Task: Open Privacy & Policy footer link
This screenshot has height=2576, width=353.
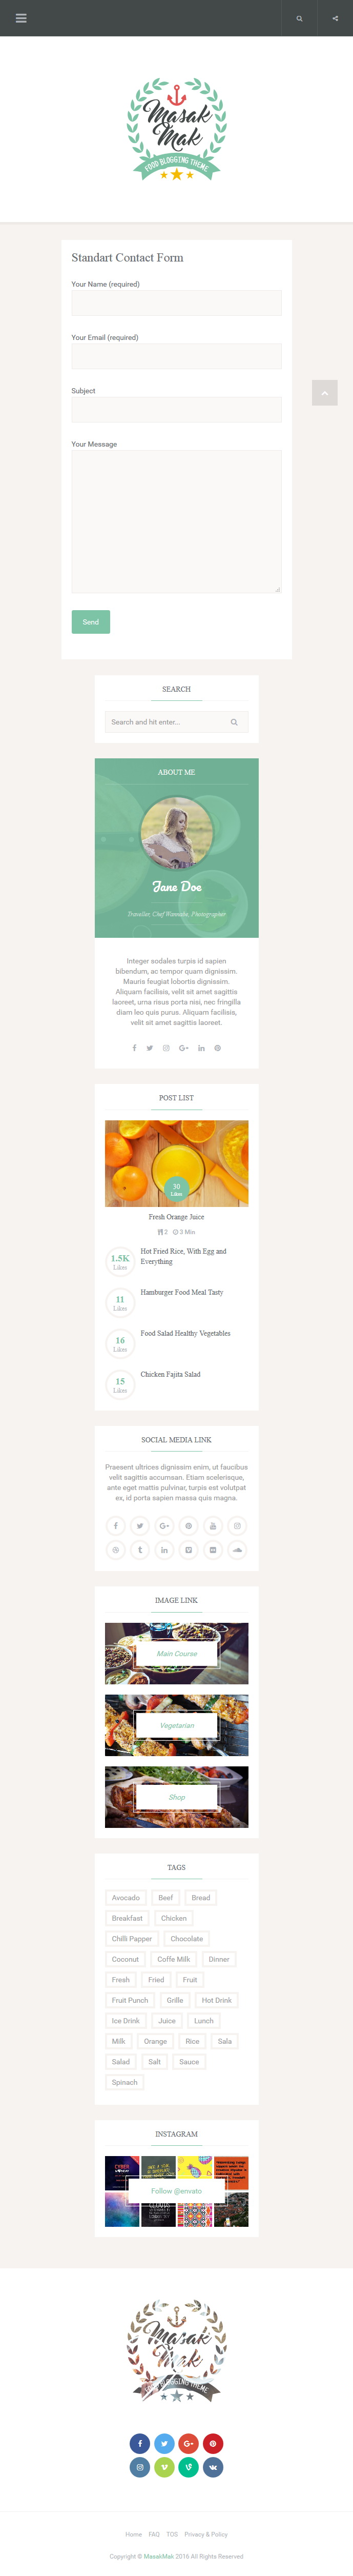Action: (x=206, y=2534)
